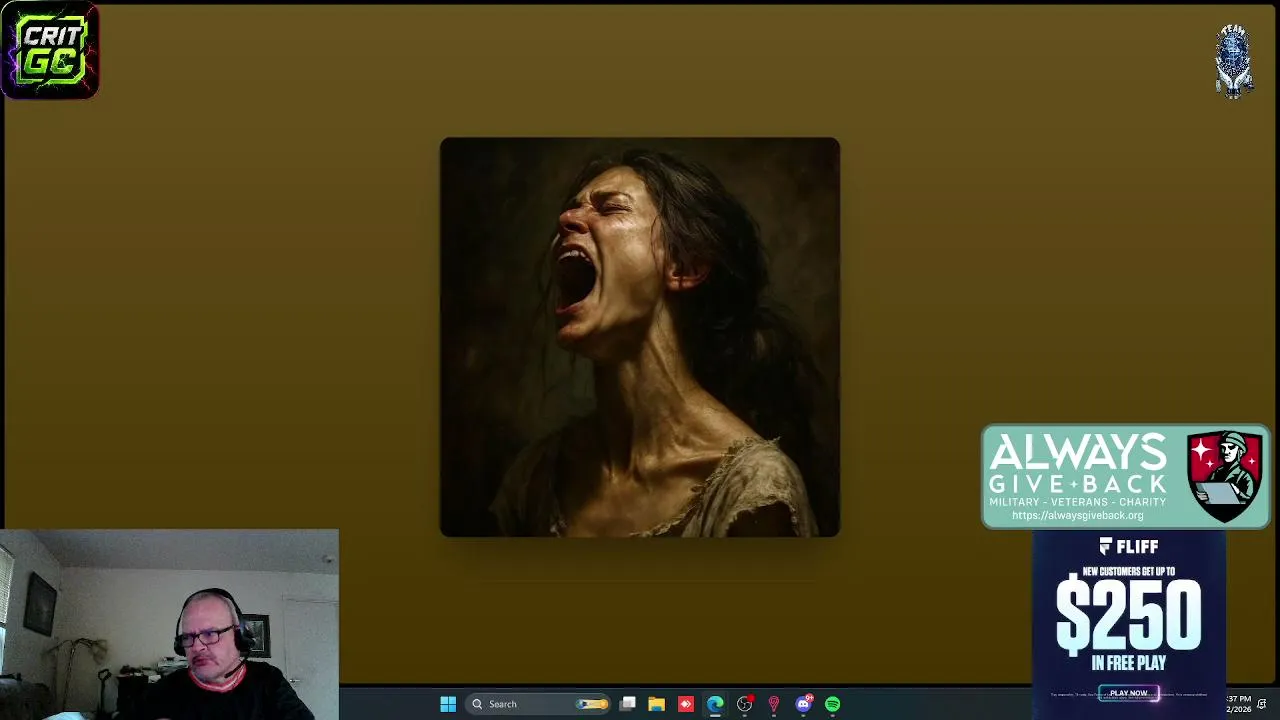The image size is (1280, 720).
Task: Switch to Microsoft Edge in the taskbar
Action: click(715, 704)
